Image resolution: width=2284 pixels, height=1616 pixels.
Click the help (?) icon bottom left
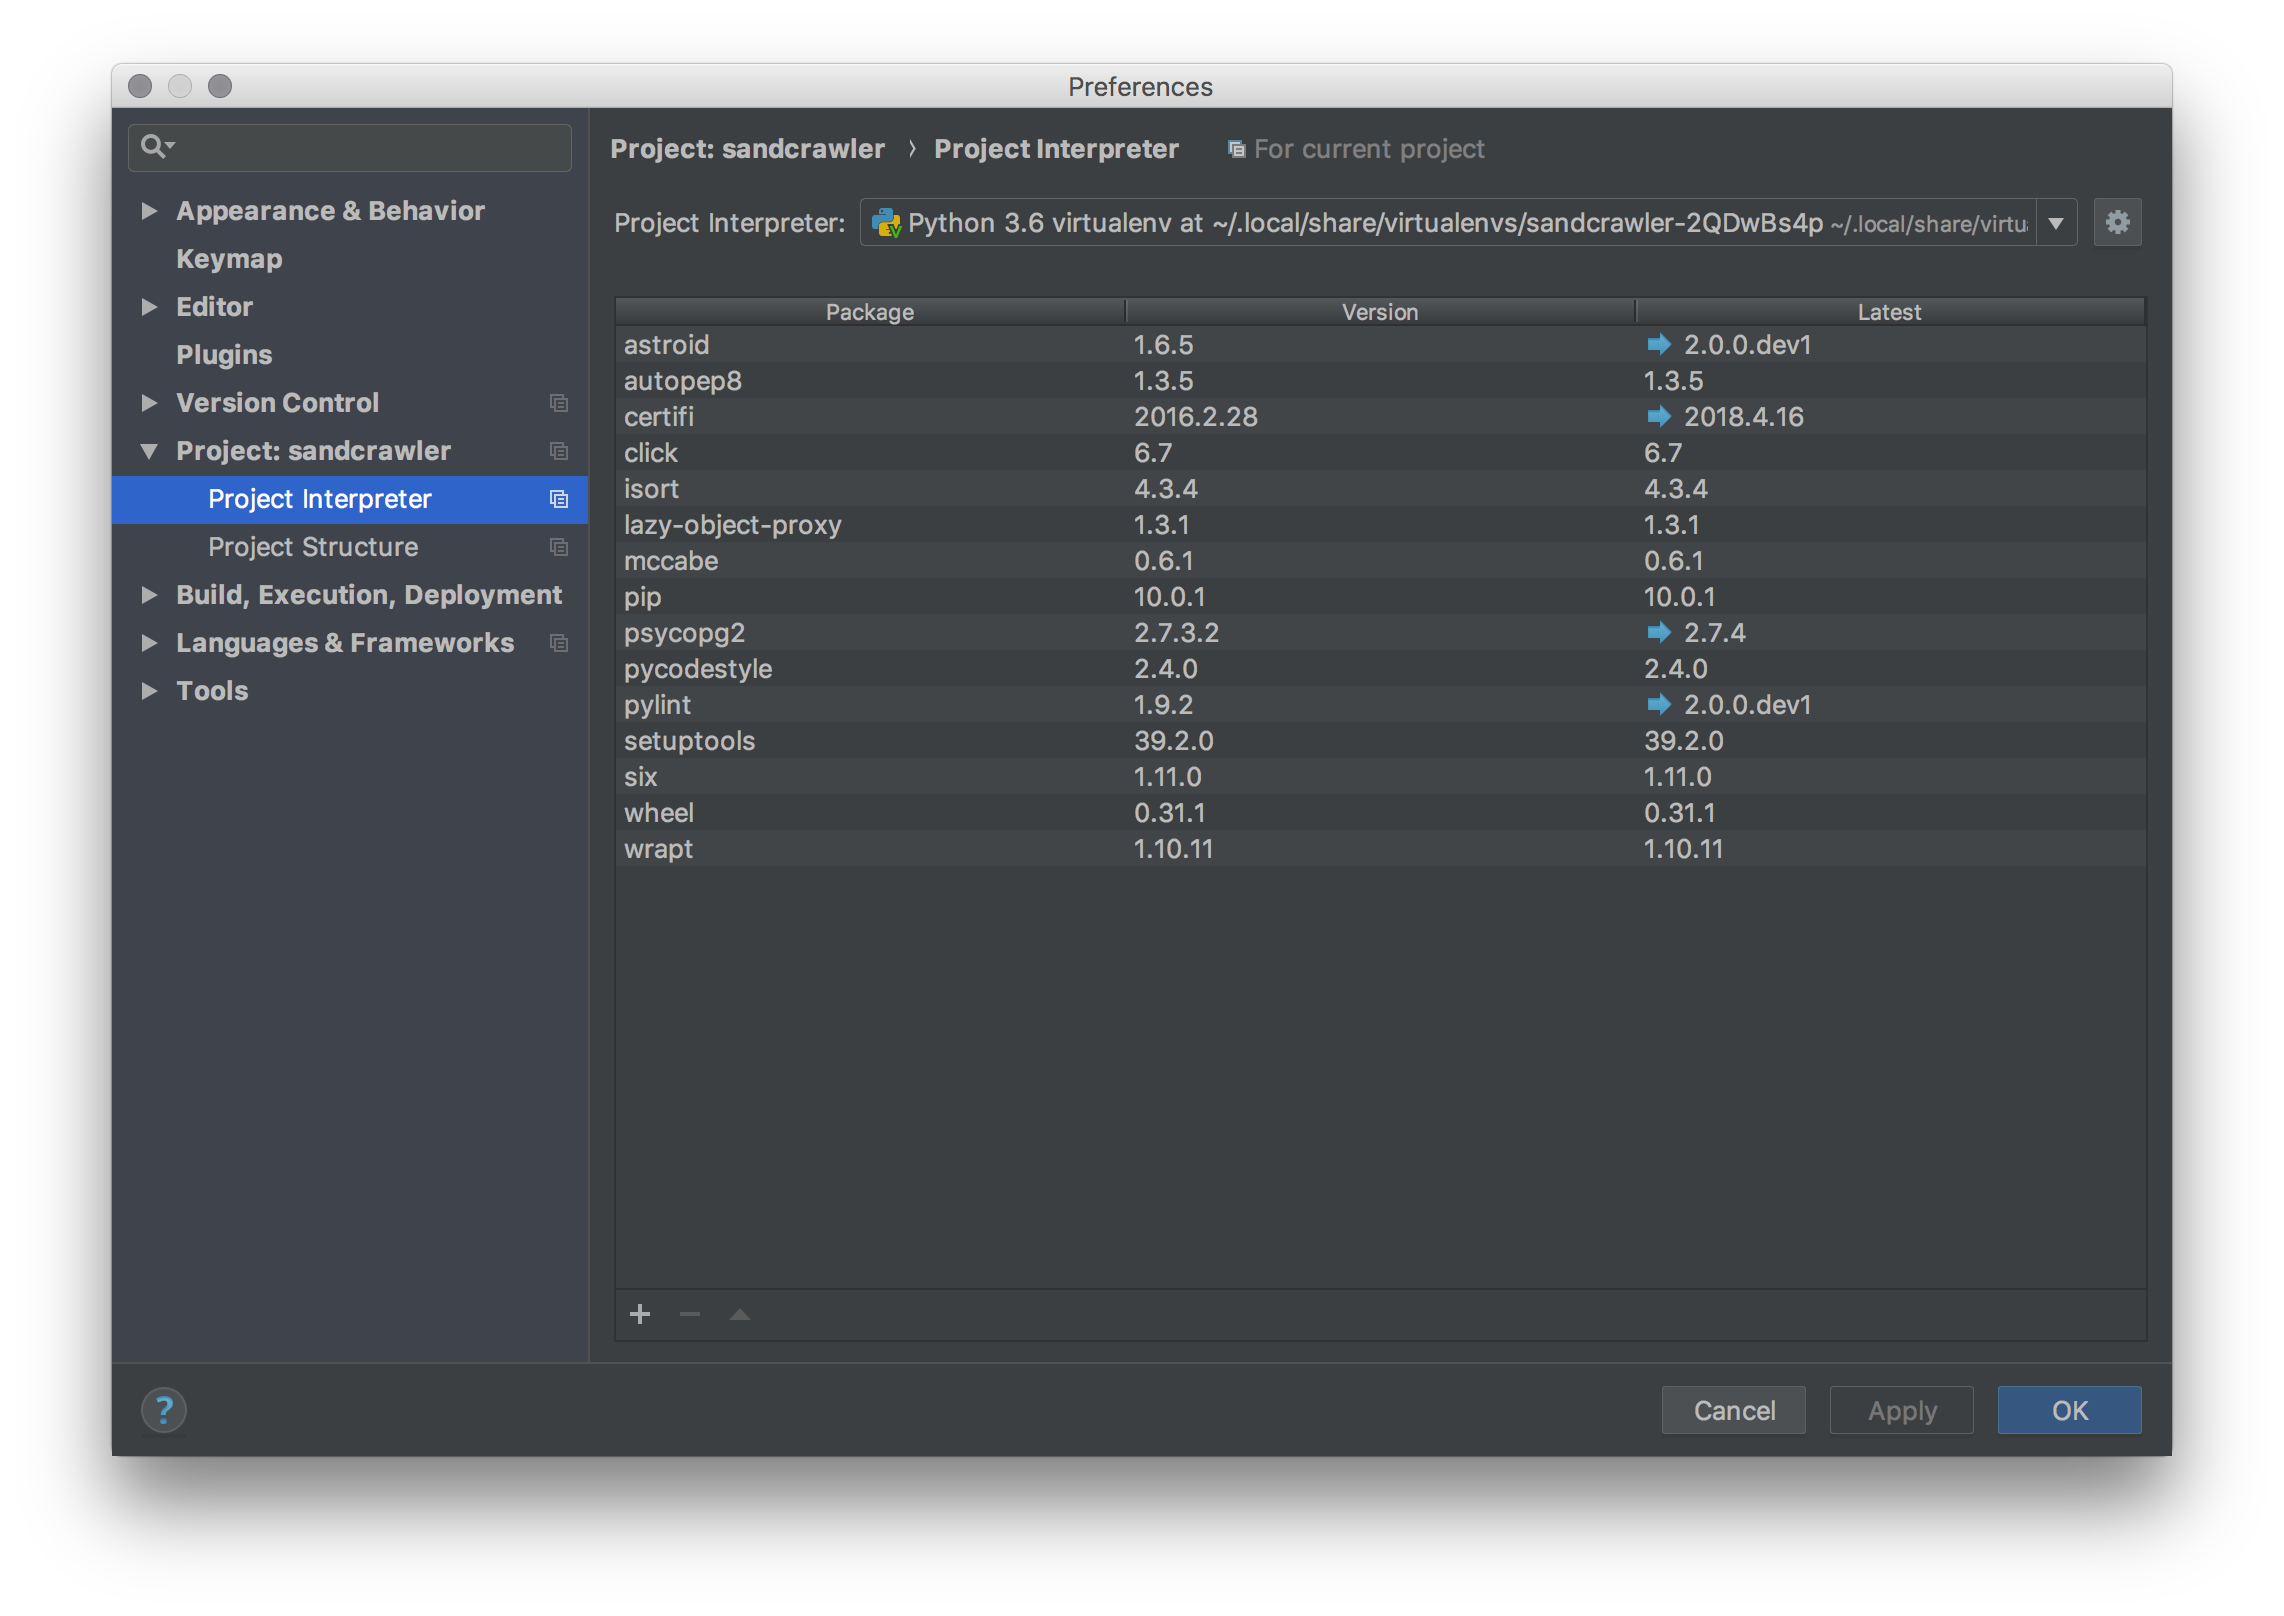[x=164, y=1408]
